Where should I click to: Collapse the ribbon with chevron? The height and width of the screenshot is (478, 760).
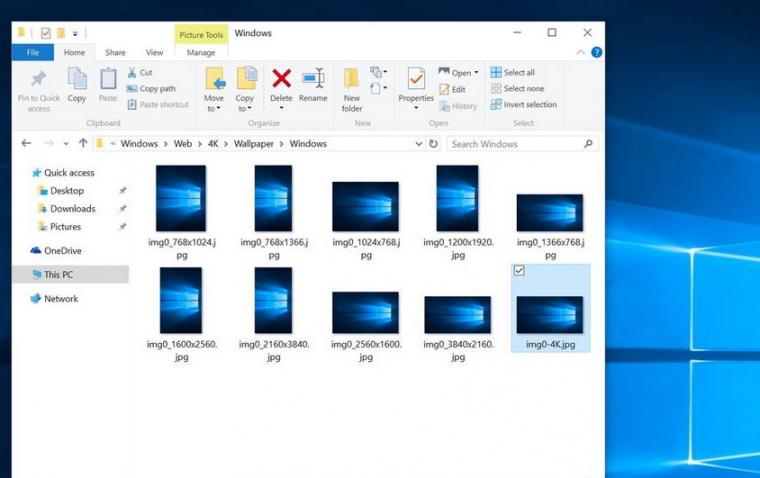point(581,52)
